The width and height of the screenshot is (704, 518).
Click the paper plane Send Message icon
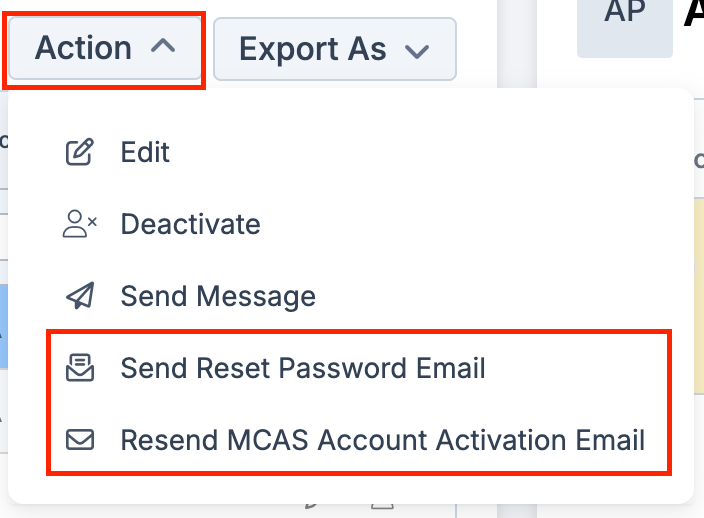79,296
